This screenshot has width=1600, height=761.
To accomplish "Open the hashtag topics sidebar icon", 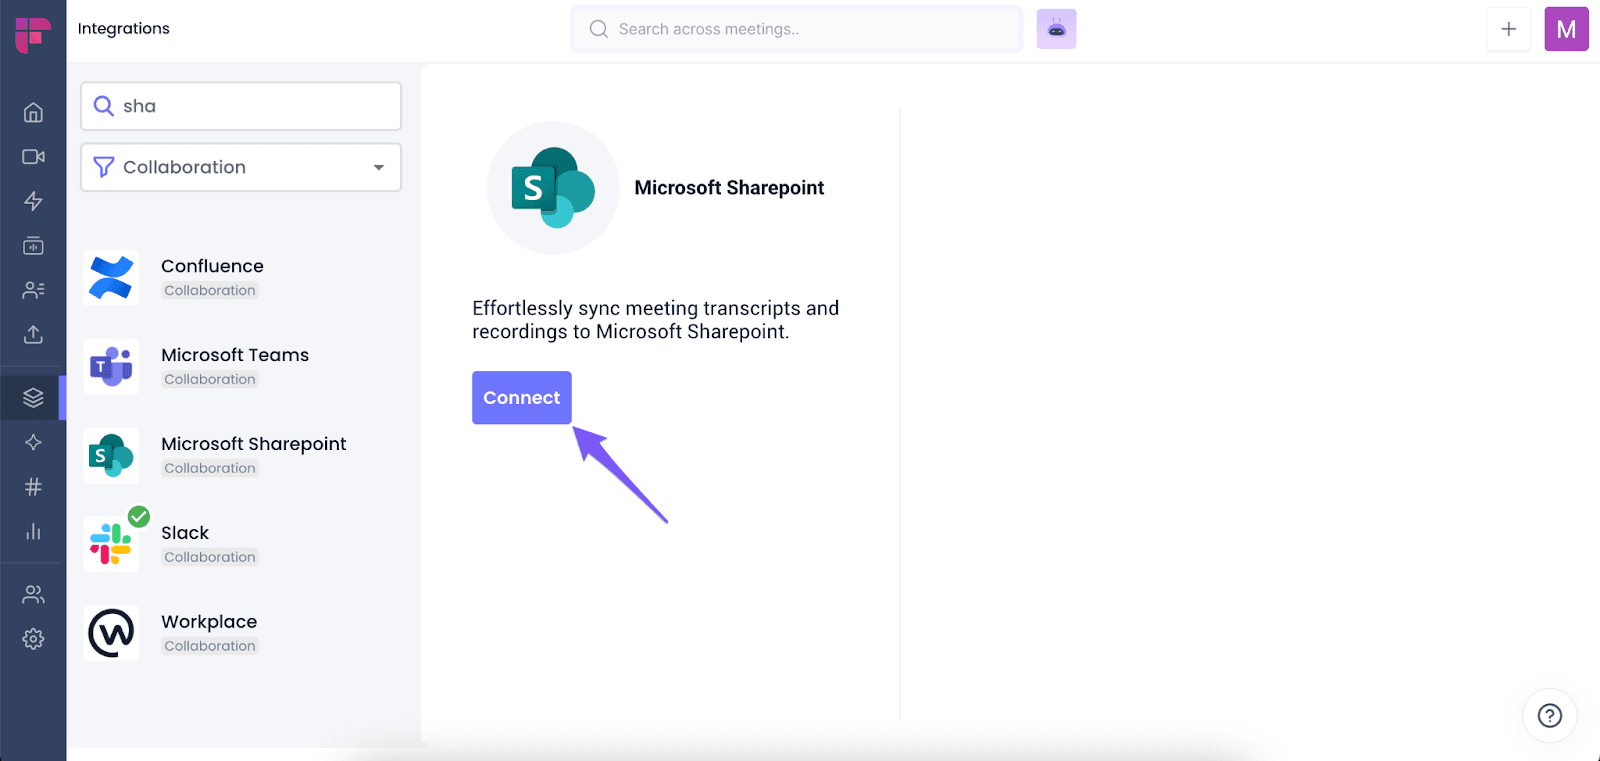I will click(33, 487).
